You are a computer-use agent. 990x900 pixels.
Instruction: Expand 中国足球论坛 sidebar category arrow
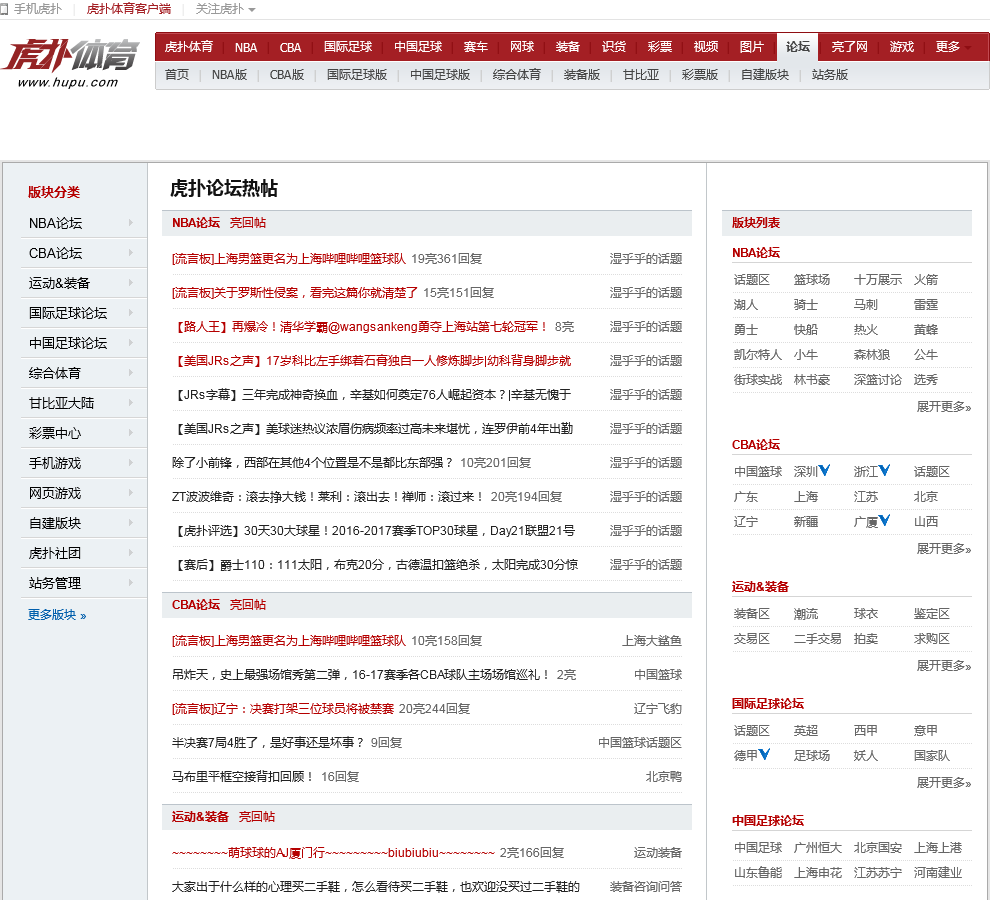point(131,342)
